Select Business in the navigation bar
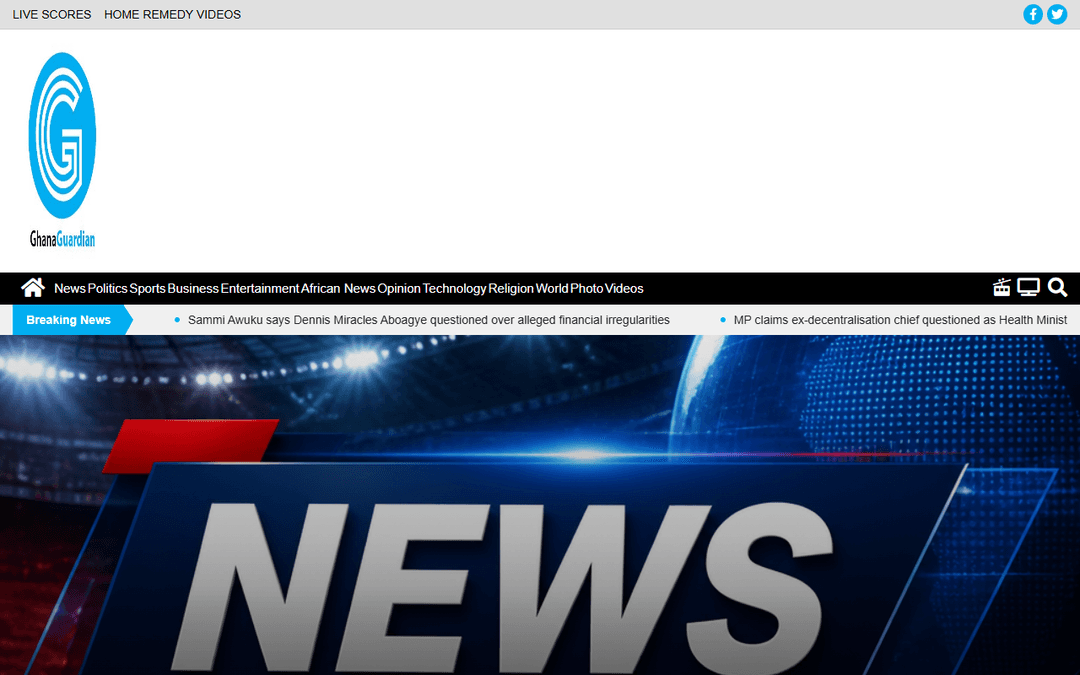Image resolution: width=1080 pixels, height=675 pixels. tap(193, 289)
